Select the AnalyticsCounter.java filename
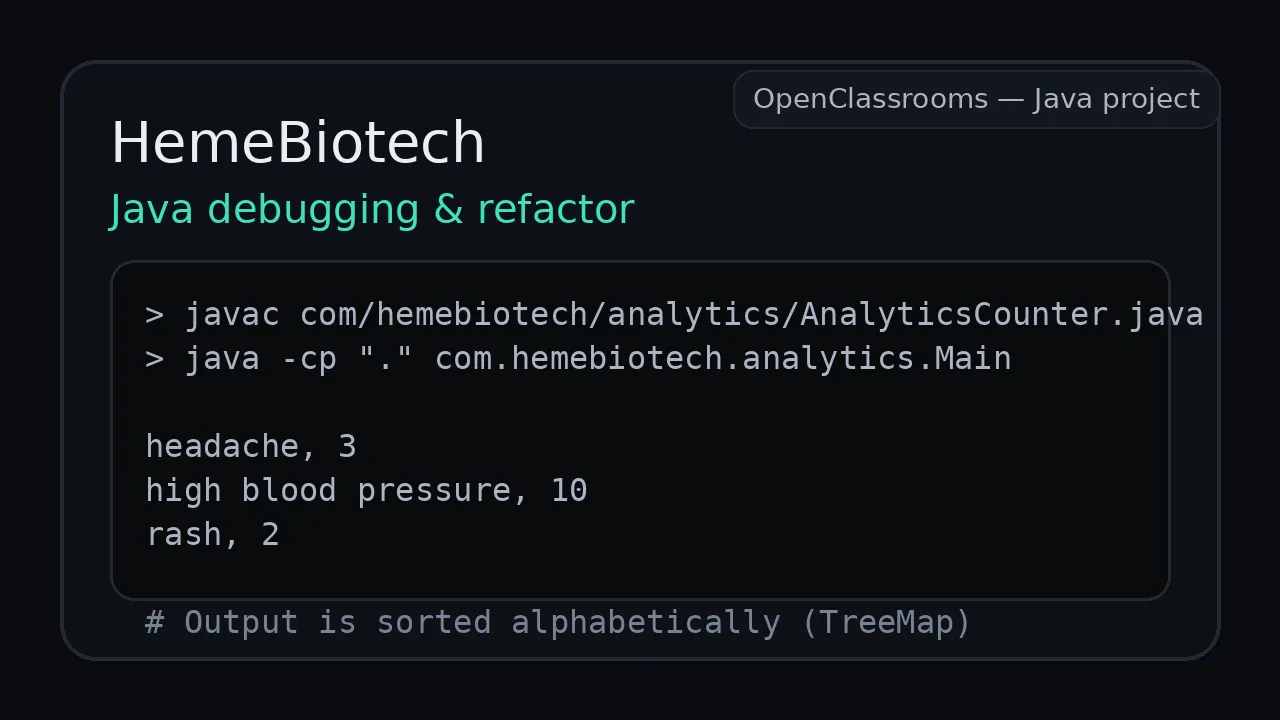This screenshot has width=1280, height=720. click(x=1001, y=315)
